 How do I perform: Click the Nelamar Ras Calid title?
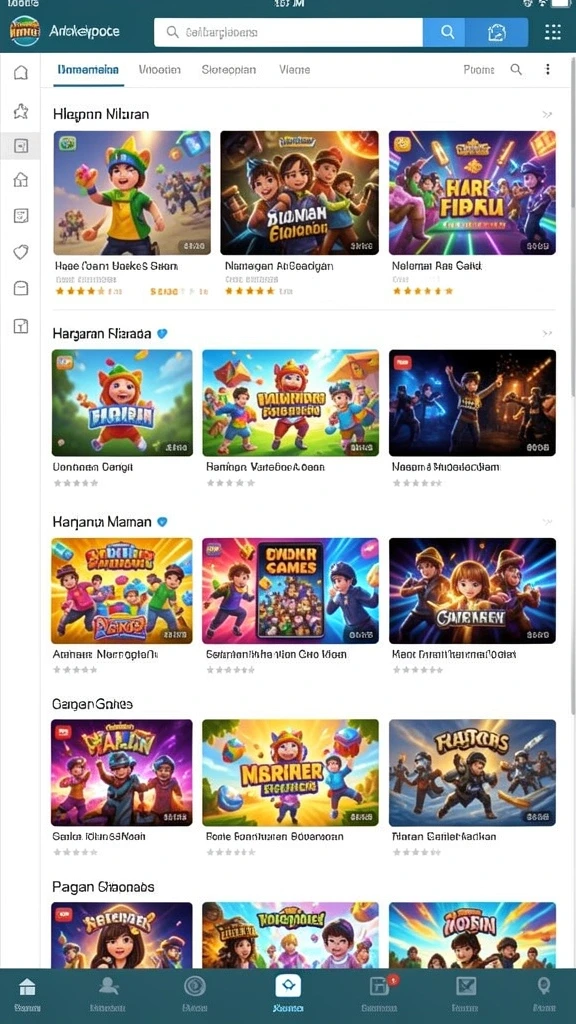(x=436, y=266)
